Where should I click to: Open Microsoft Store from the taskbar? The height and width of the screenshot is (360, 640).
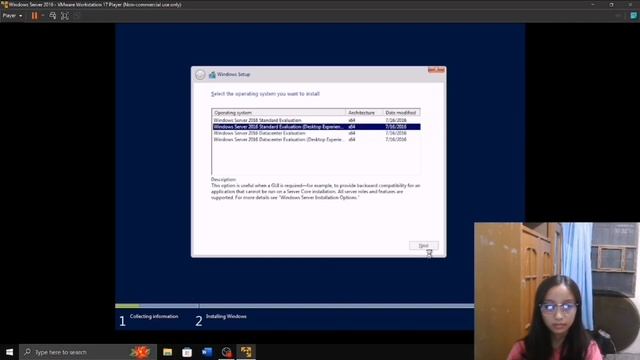187,352
